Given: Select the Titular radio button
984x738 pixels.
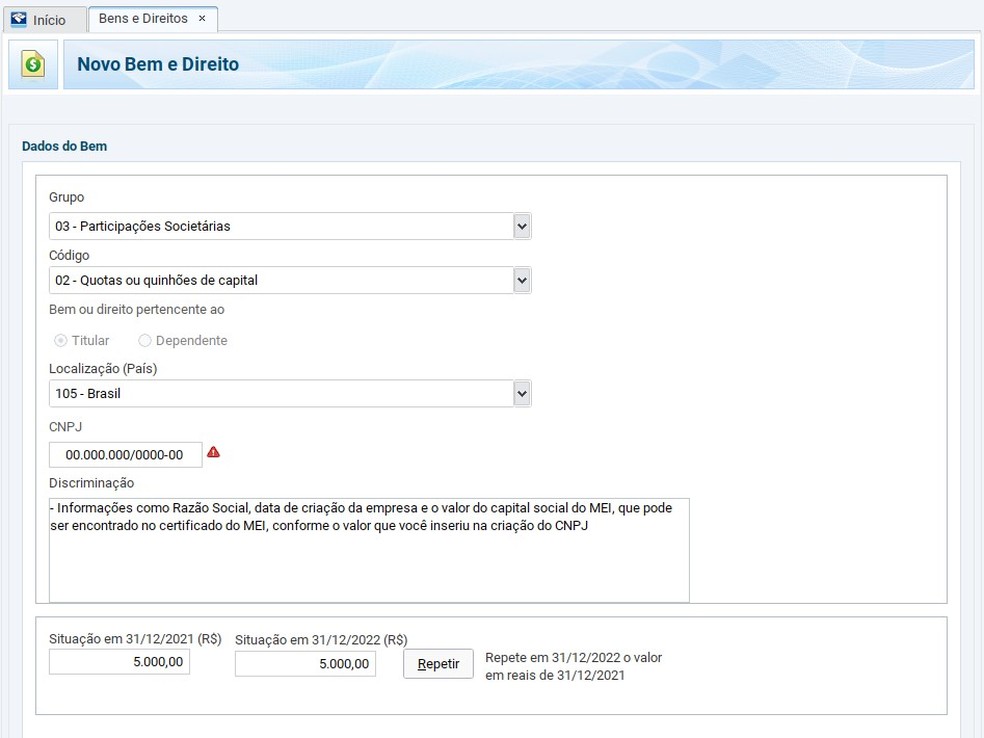Looking at the screenshot, I should pyautogui.click(x=61, y=341).
